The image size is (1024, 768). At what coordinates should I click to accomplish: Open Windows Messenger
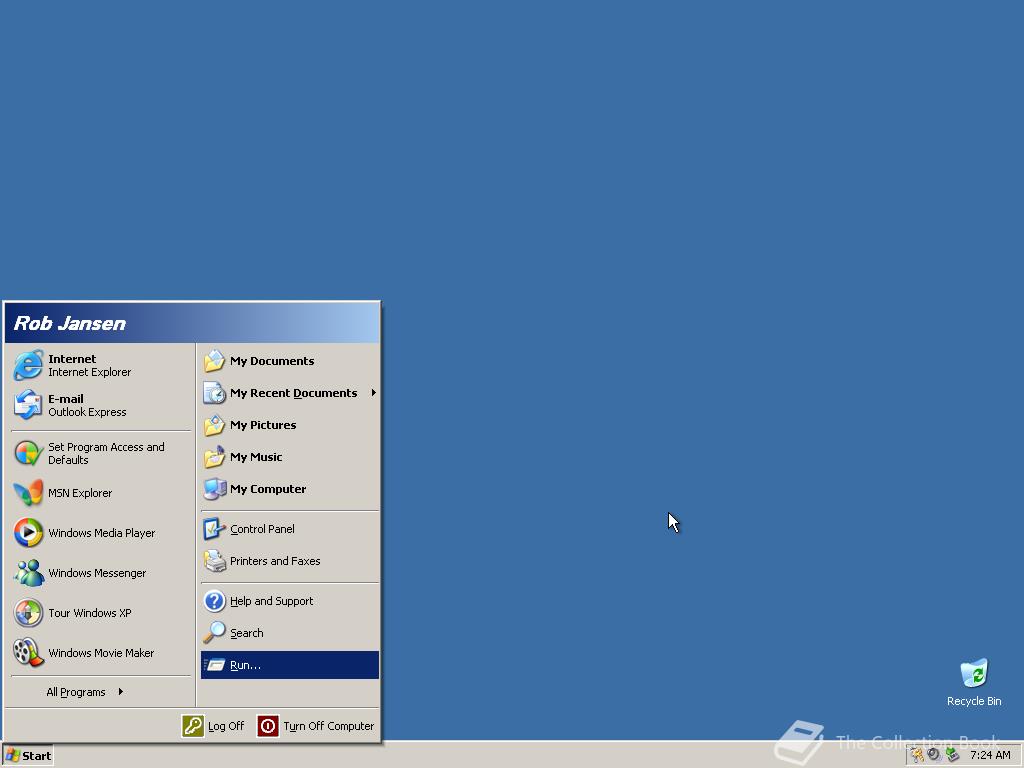click(101, 573)
